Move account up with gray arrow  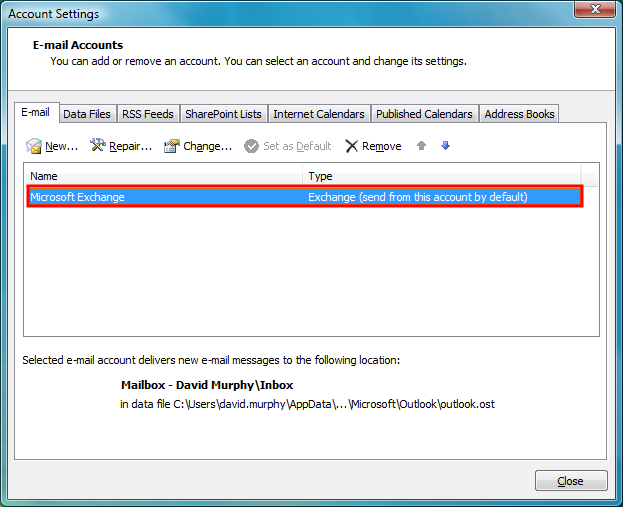pos(422,146)
